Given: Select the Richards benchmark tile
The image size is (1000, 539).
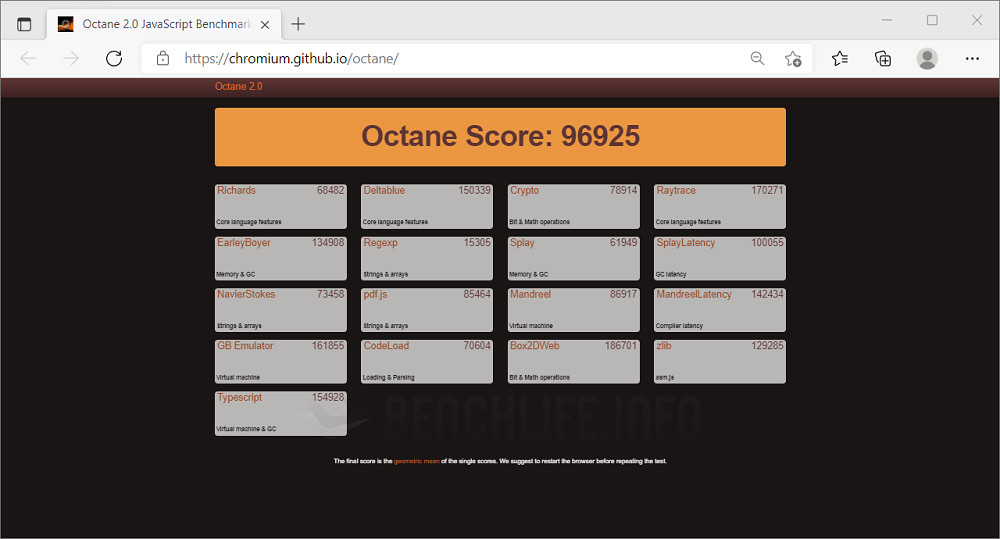Looking at the screenshot, I should click(281, 205).
